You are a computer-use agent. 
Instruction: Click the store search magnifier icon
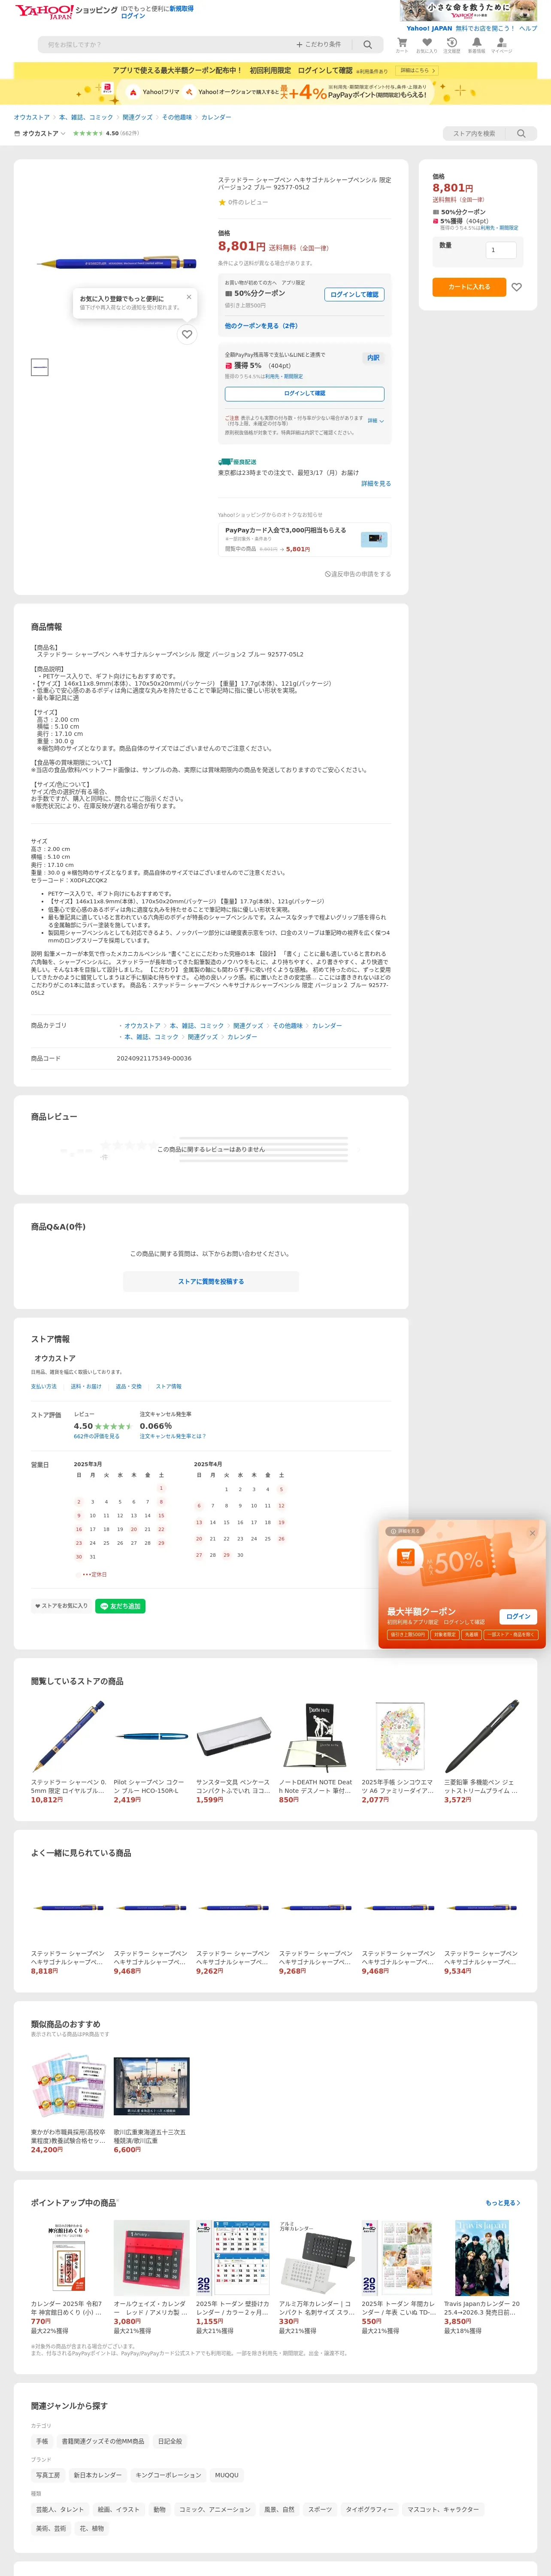pyautogui.click(x=521, y=133)
